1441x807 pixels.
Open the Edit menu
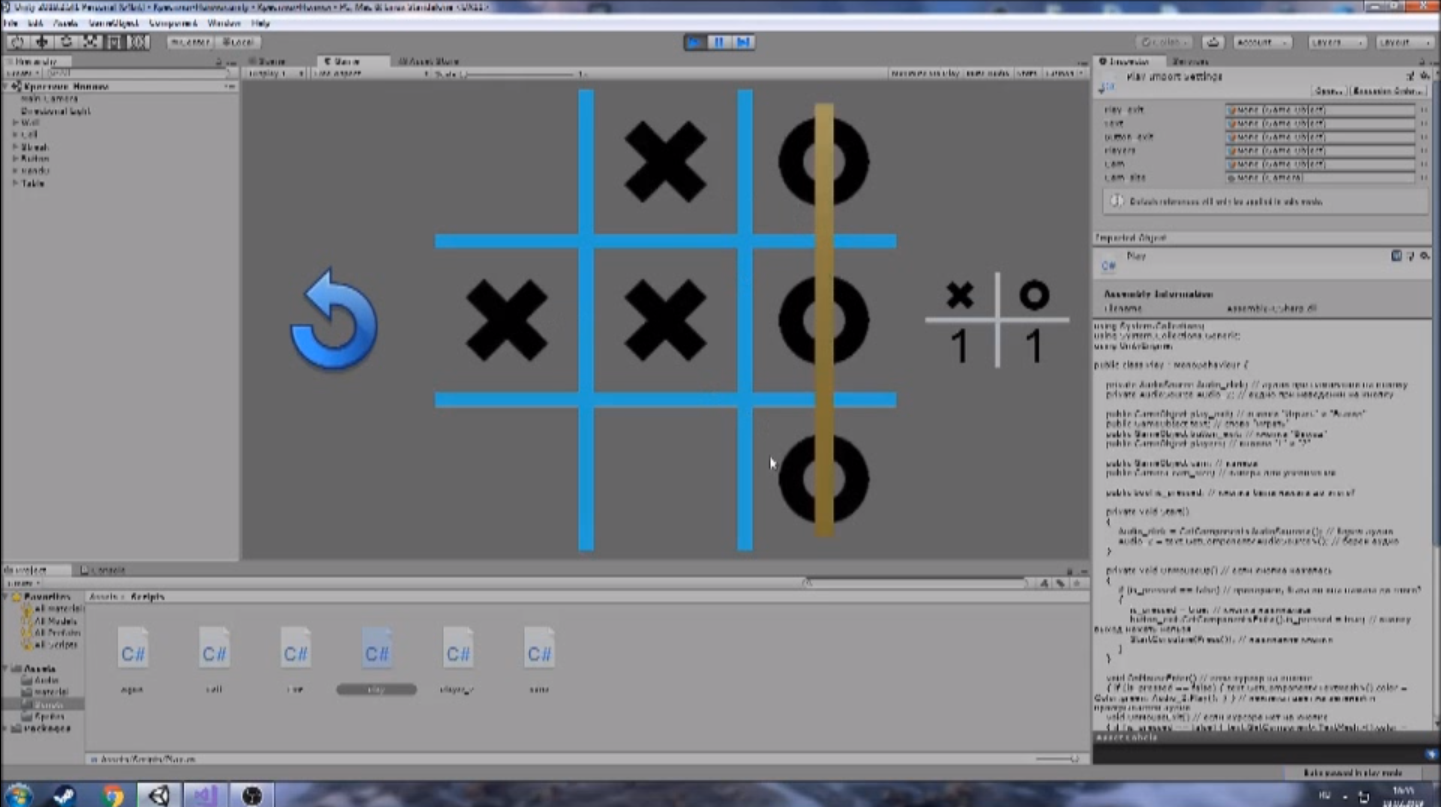tap(35, 22)
